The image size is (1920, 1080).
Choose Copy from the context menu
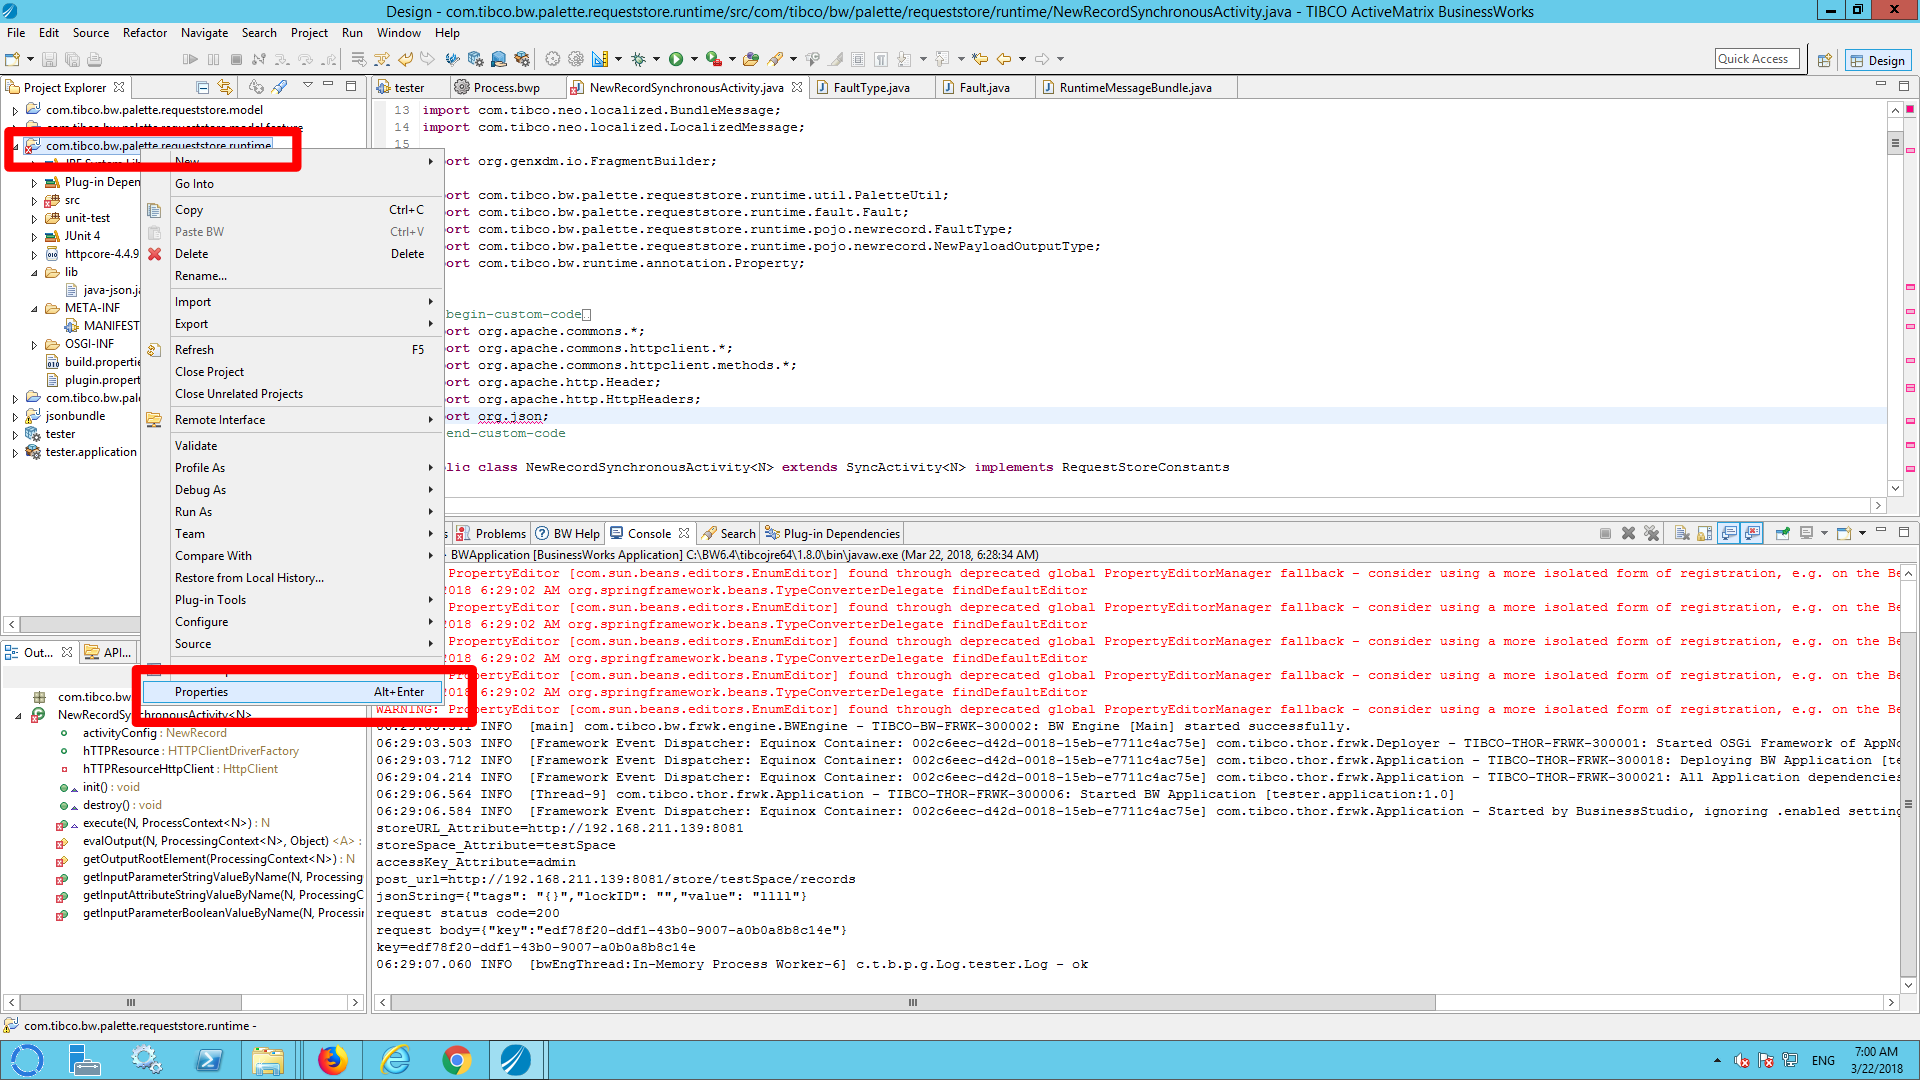[292, 210]
